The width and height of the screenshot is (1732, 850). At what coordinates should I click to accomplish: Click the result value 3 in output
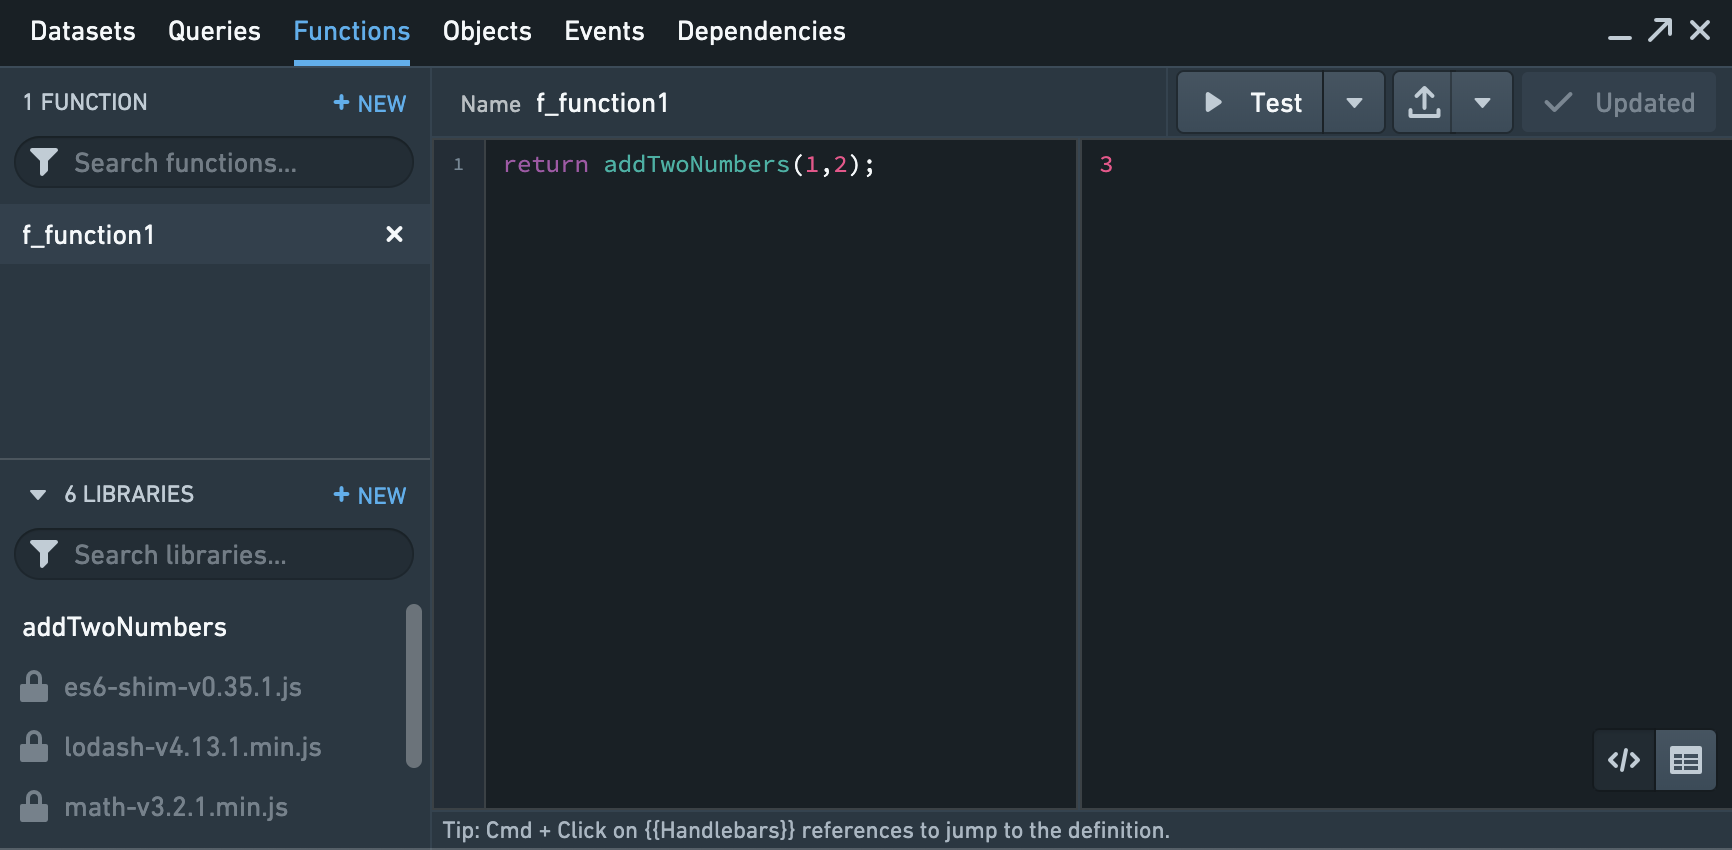click(1106, 164)
